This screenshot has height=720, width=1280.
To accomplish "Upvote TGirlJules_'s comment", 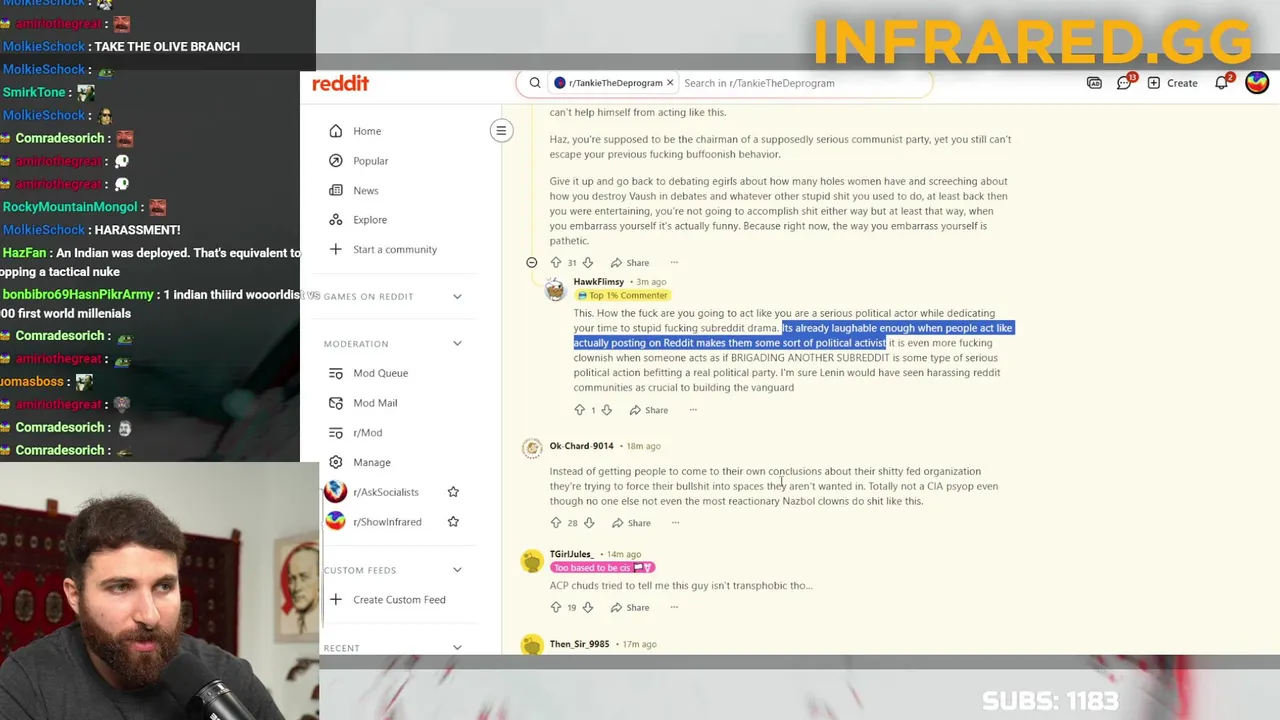I will click(556, 607).
